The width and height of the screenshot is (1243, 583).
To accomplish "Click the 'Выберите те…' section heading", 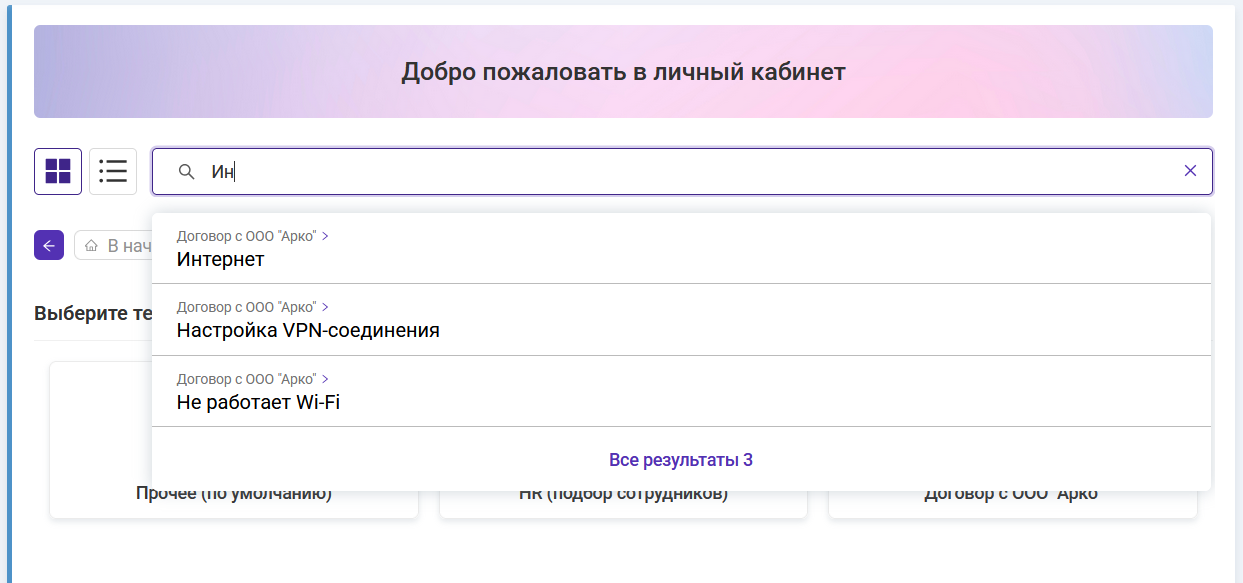I will tap(92, 313).
